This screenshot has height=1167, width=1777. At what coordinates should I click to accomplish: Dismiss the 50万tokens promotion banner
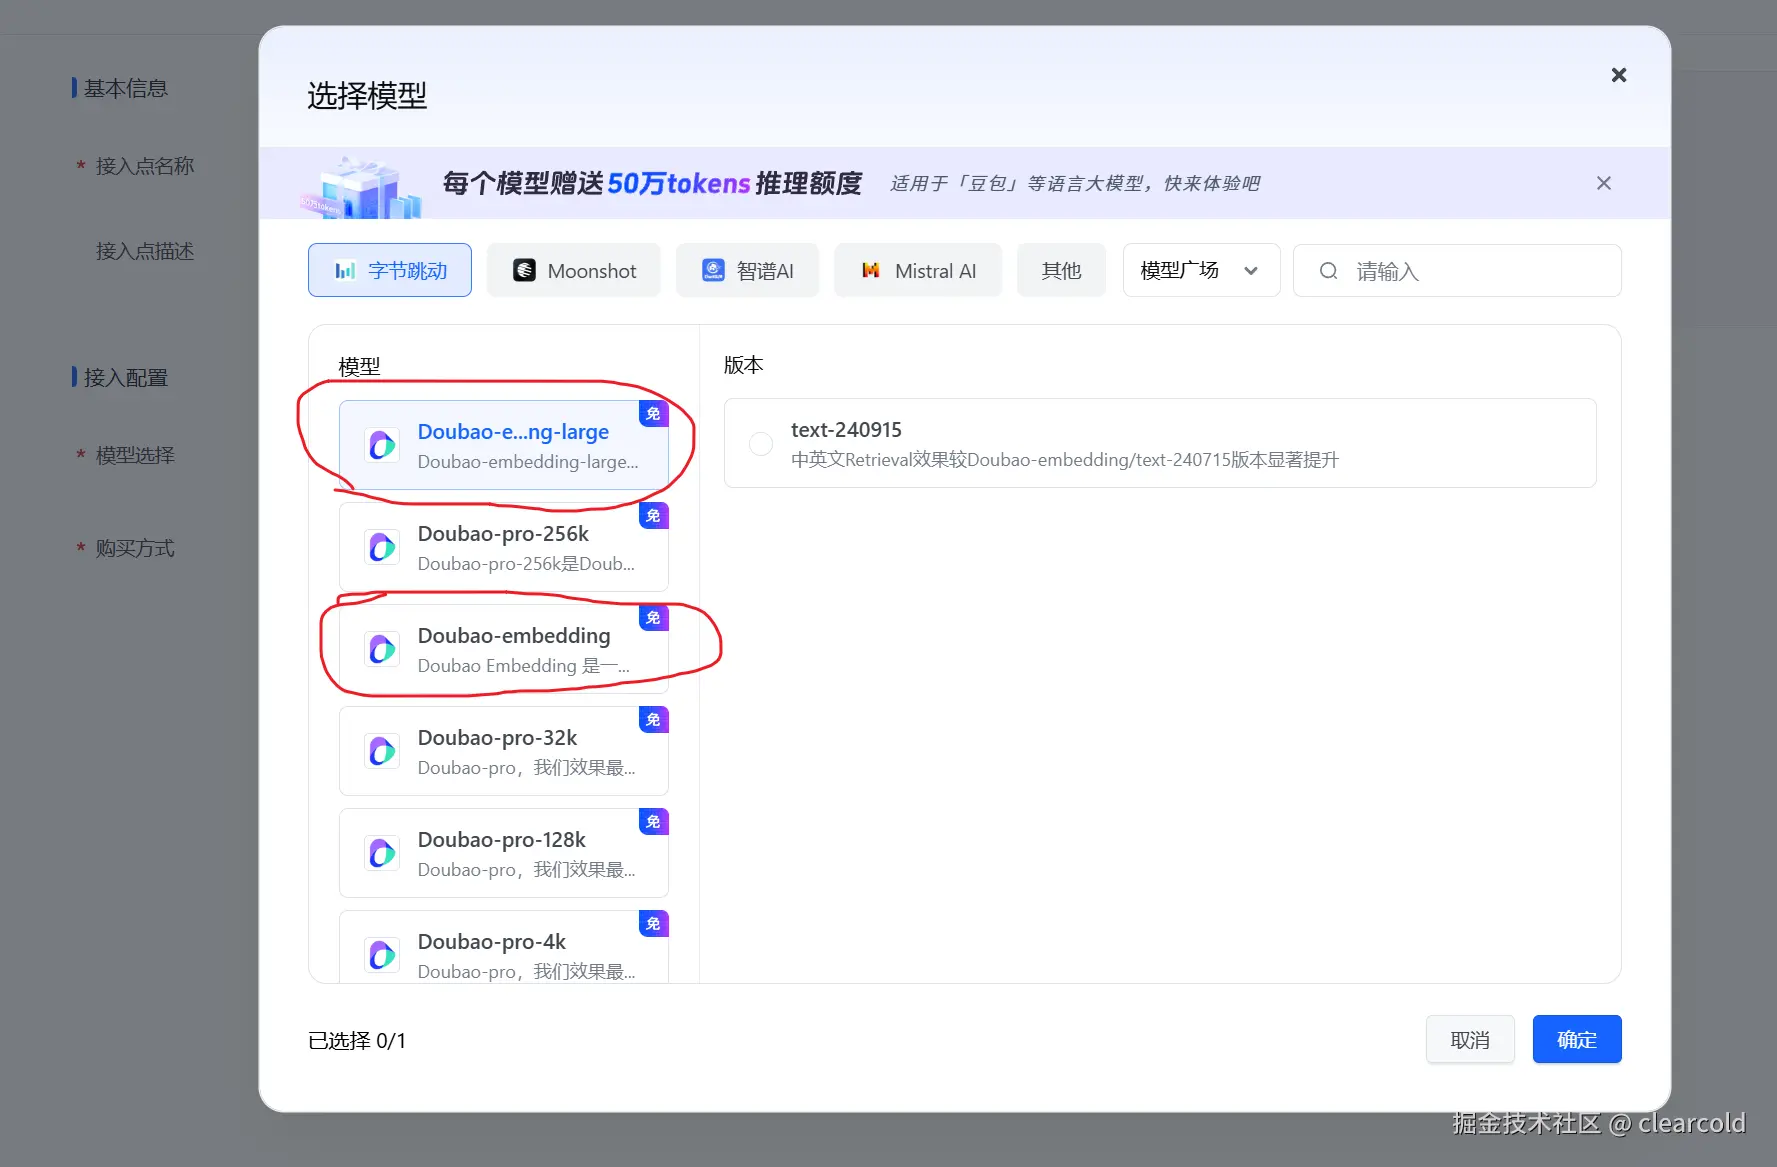(1604, 183)
